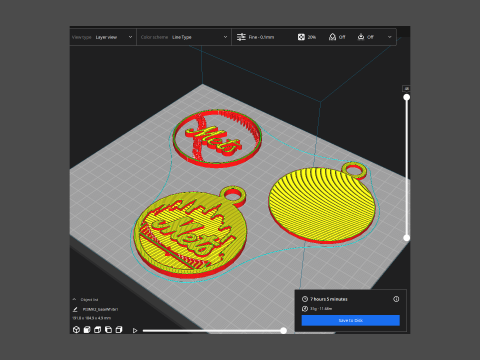The height and width of the screenshot is (360, 480).
Task: Open the View type dropdown showing Layer view
Action: (103, 37)
